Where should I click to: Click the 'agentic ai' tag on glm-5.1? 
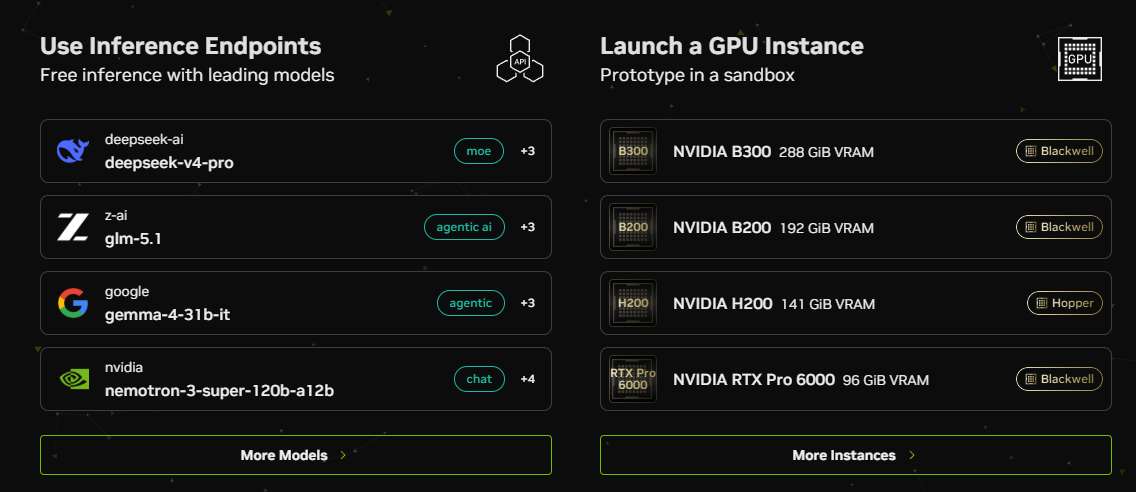(x=464, y=227)
